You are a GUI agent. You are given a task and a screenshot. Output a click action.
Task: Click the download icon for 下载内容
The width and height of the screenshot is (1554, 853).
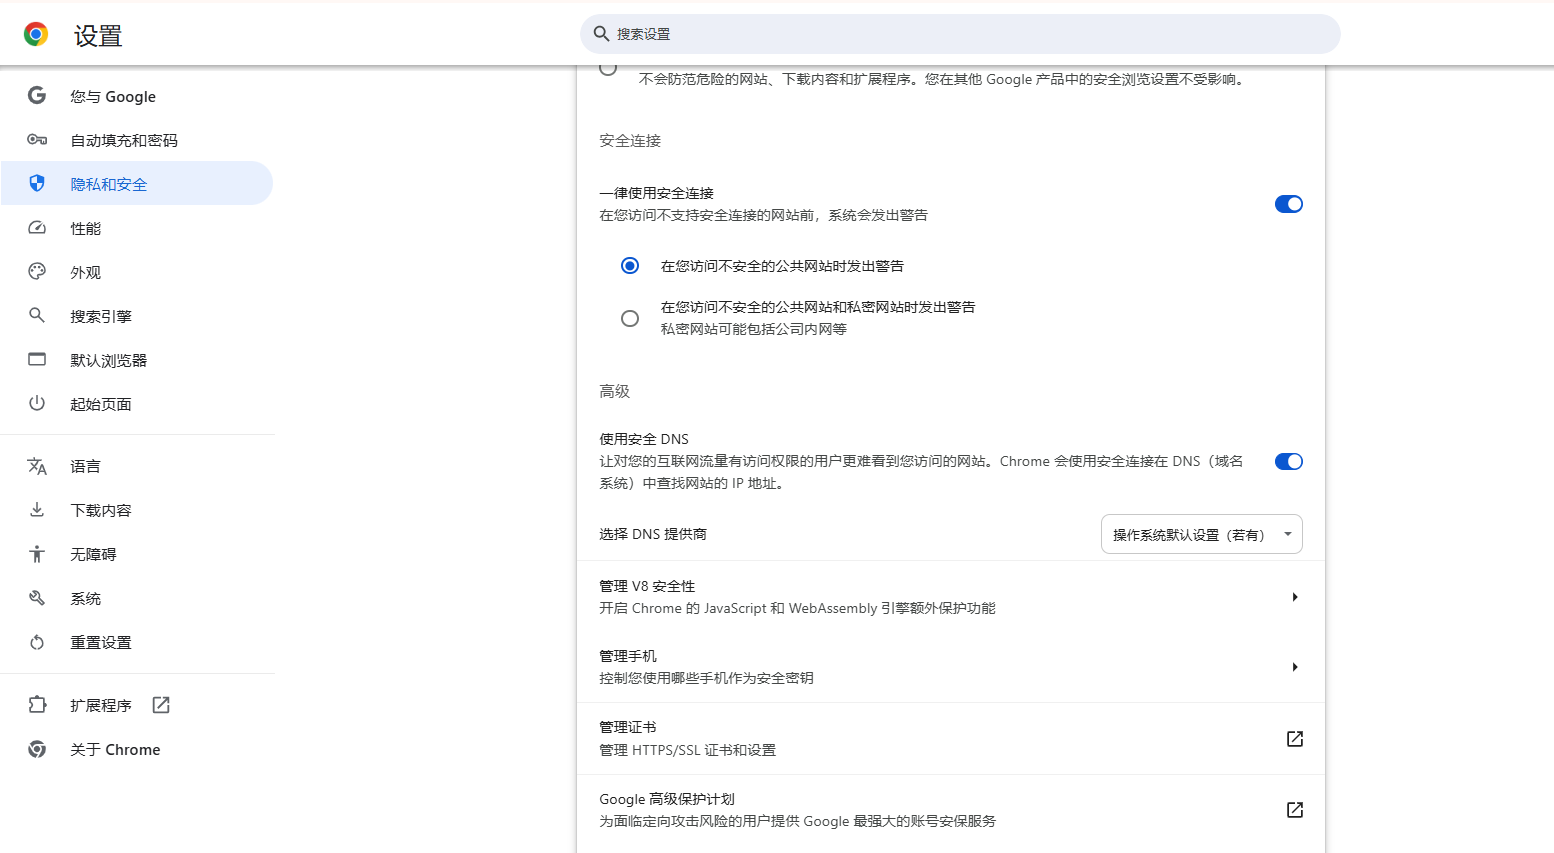(x=37, y=510)
